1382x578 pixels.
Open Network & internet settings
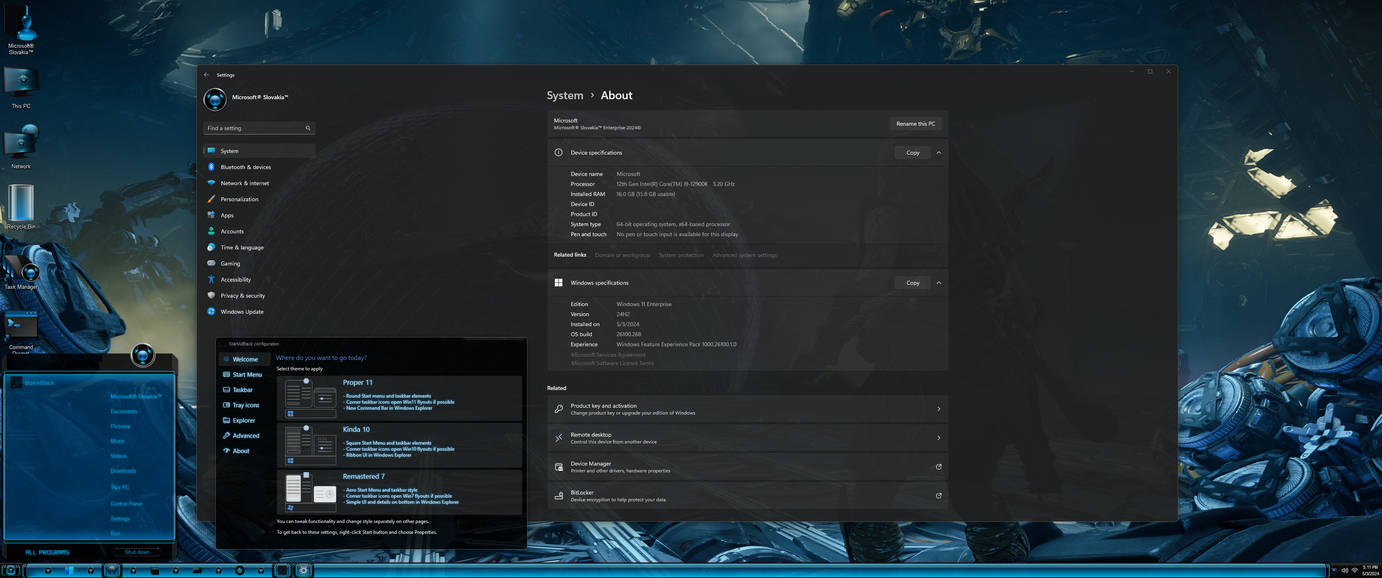click(259, 183)
